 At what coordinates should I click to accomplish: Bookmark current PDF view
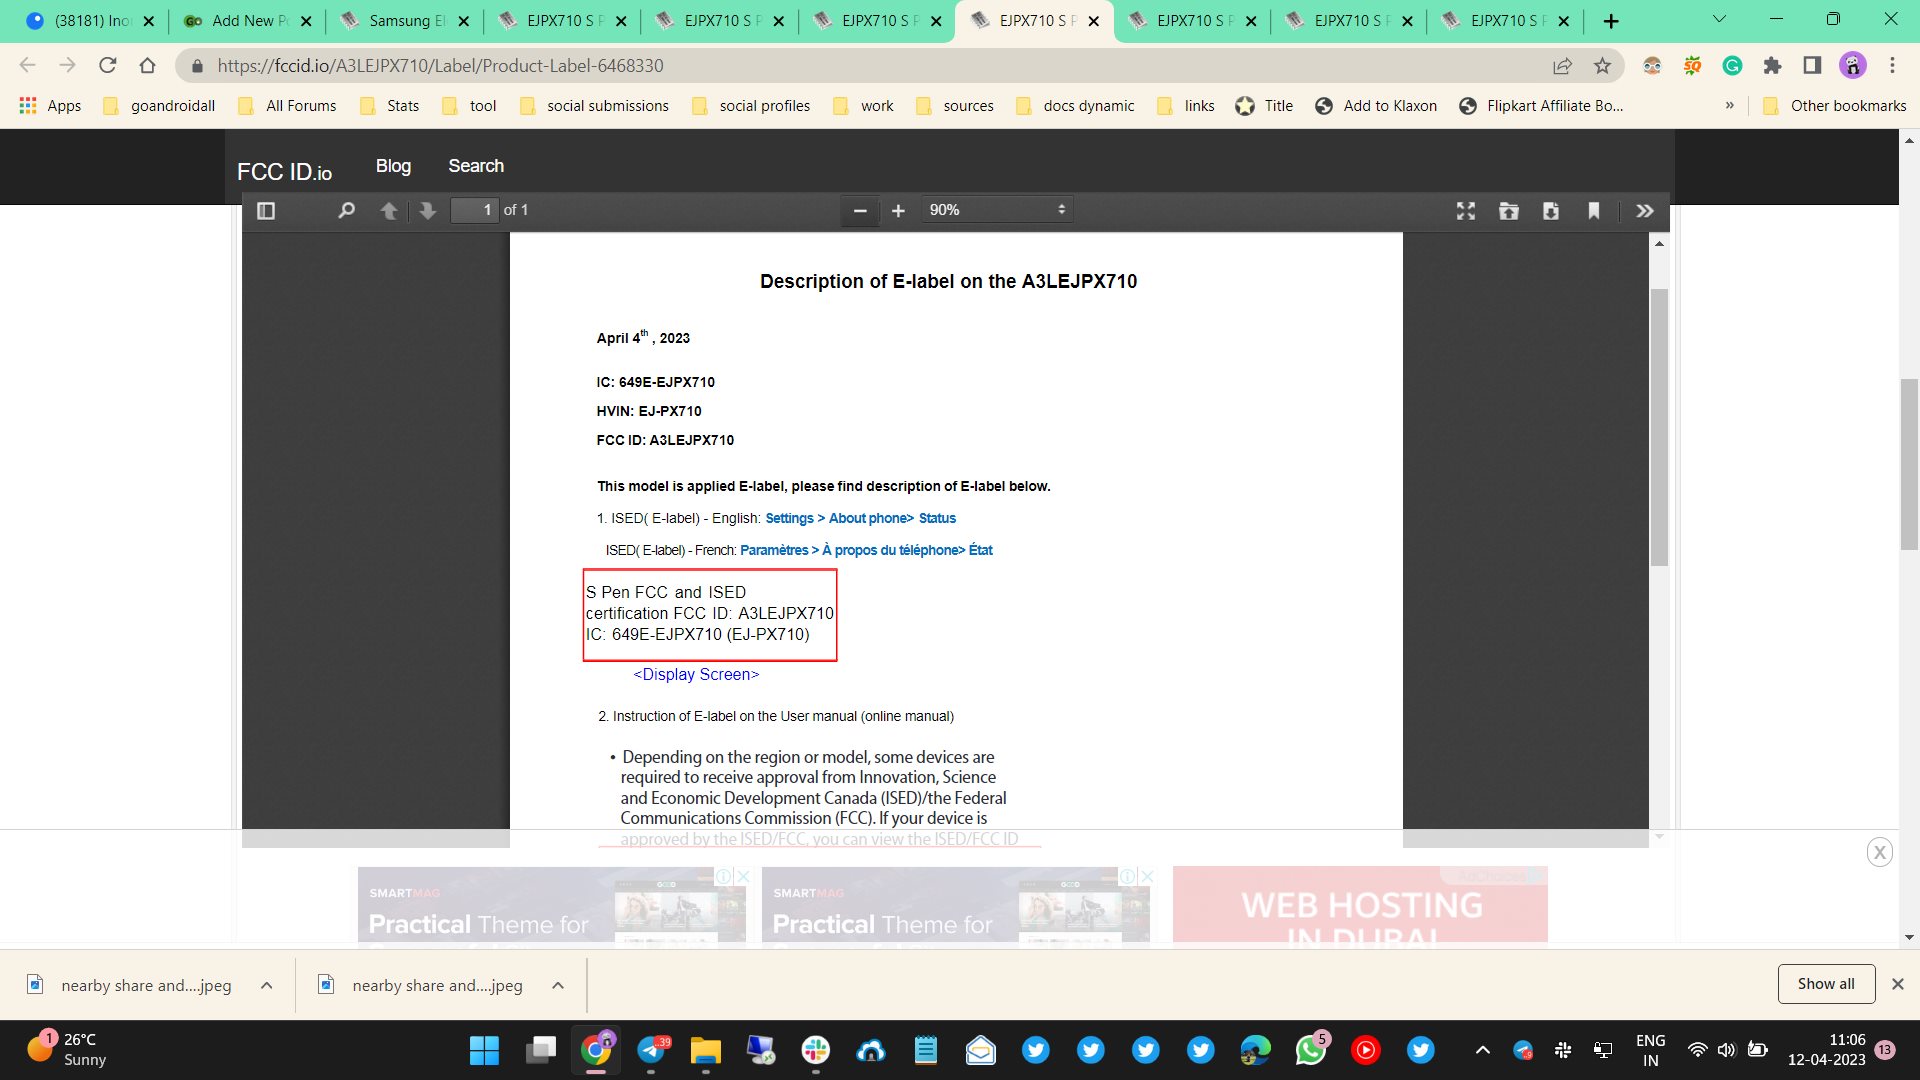coord(1594,211)
